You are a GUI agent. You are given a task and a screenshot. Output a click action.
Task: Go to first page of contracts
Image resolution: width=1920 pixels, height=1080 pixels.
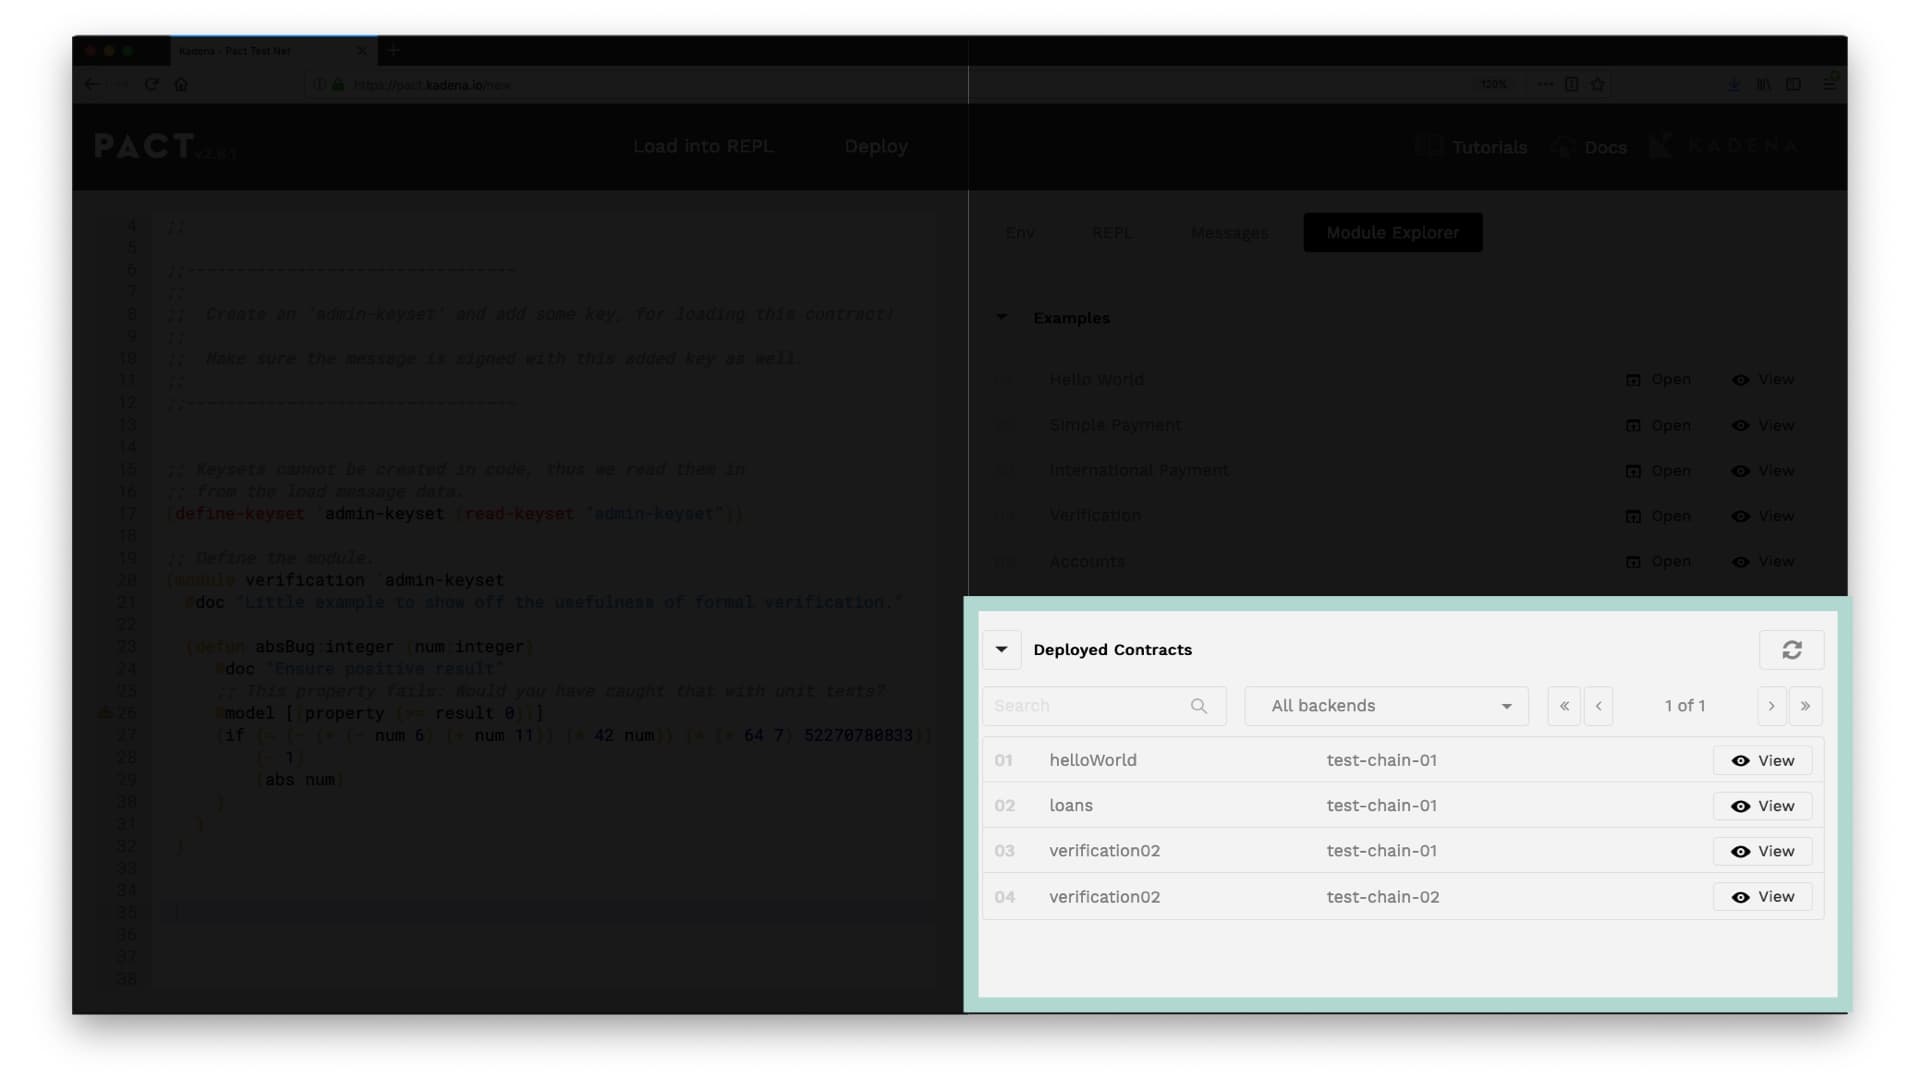pyautogui.click(x=1564, y=706)
